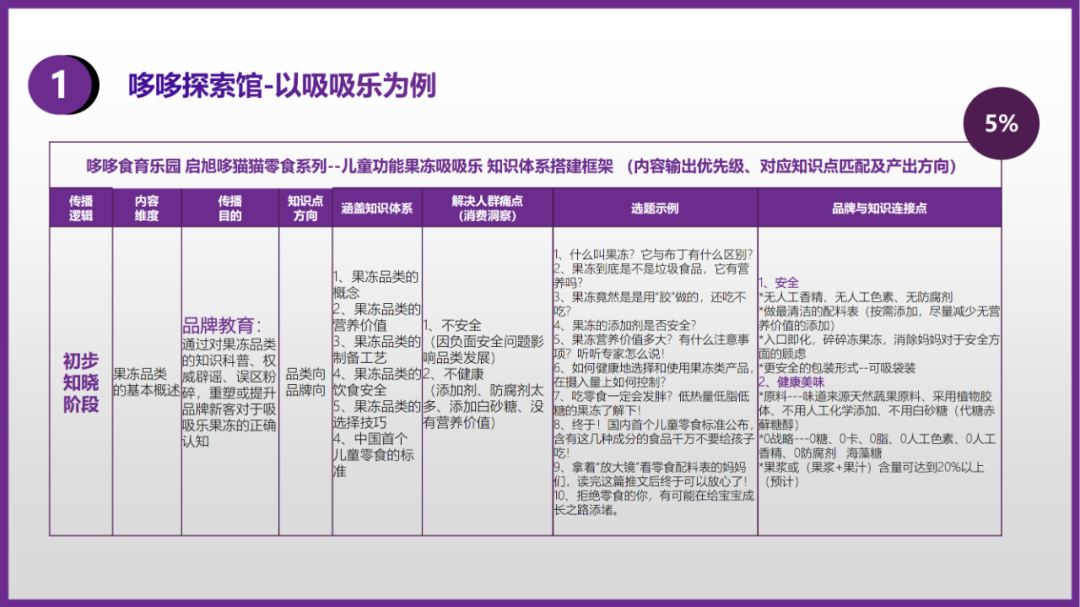Click the "内容维度" column header
Image resolution: width=1080 pixels, height=607 pixels.
pos(147,208)
